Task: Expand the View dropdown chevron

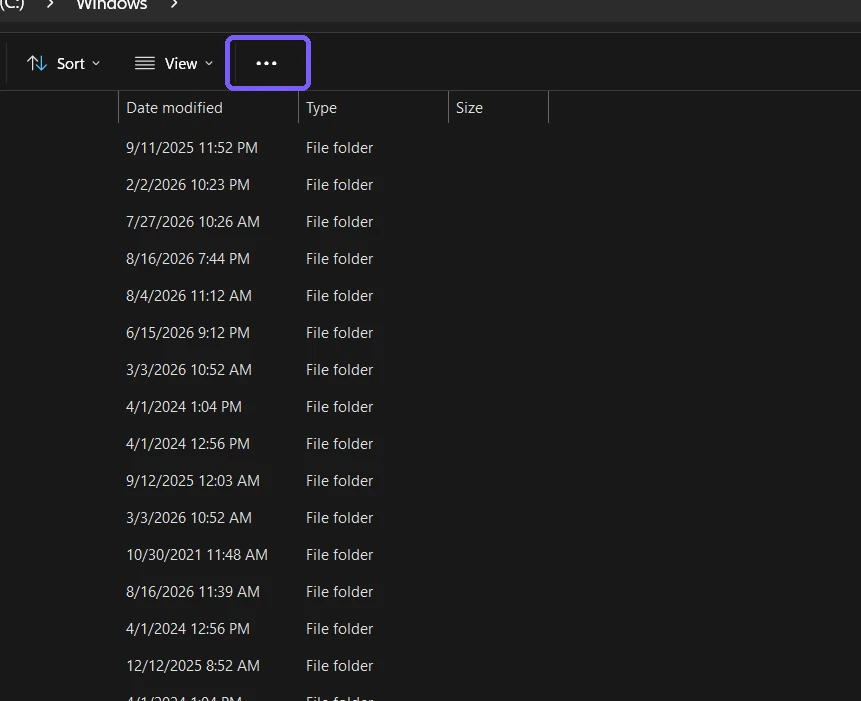Action: (209, 64)
